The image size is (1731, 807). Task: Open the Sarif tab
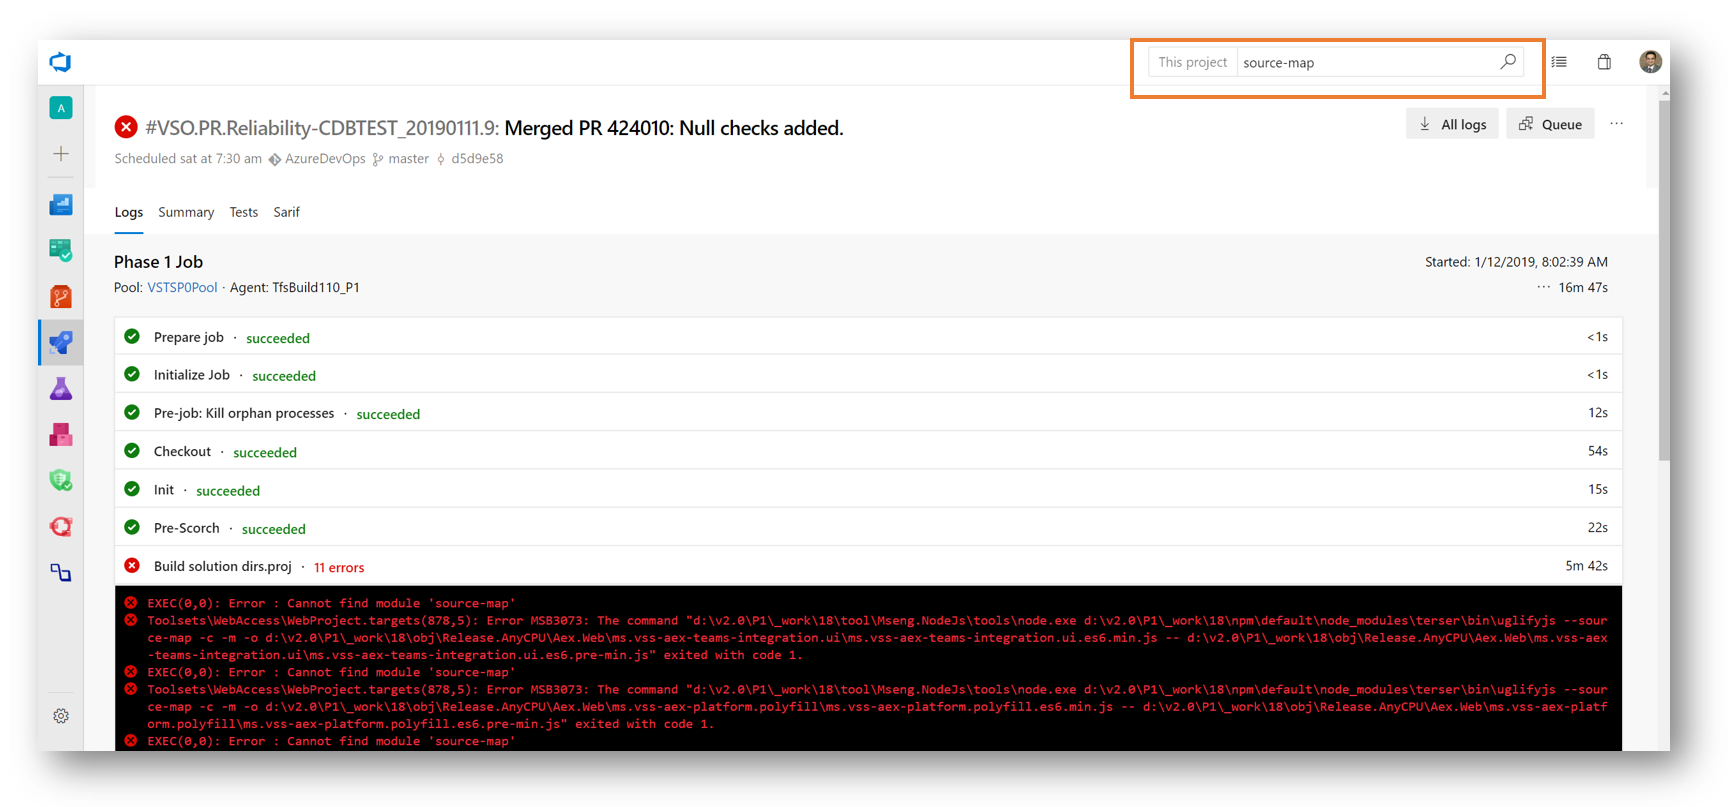(x=286, y=212)
